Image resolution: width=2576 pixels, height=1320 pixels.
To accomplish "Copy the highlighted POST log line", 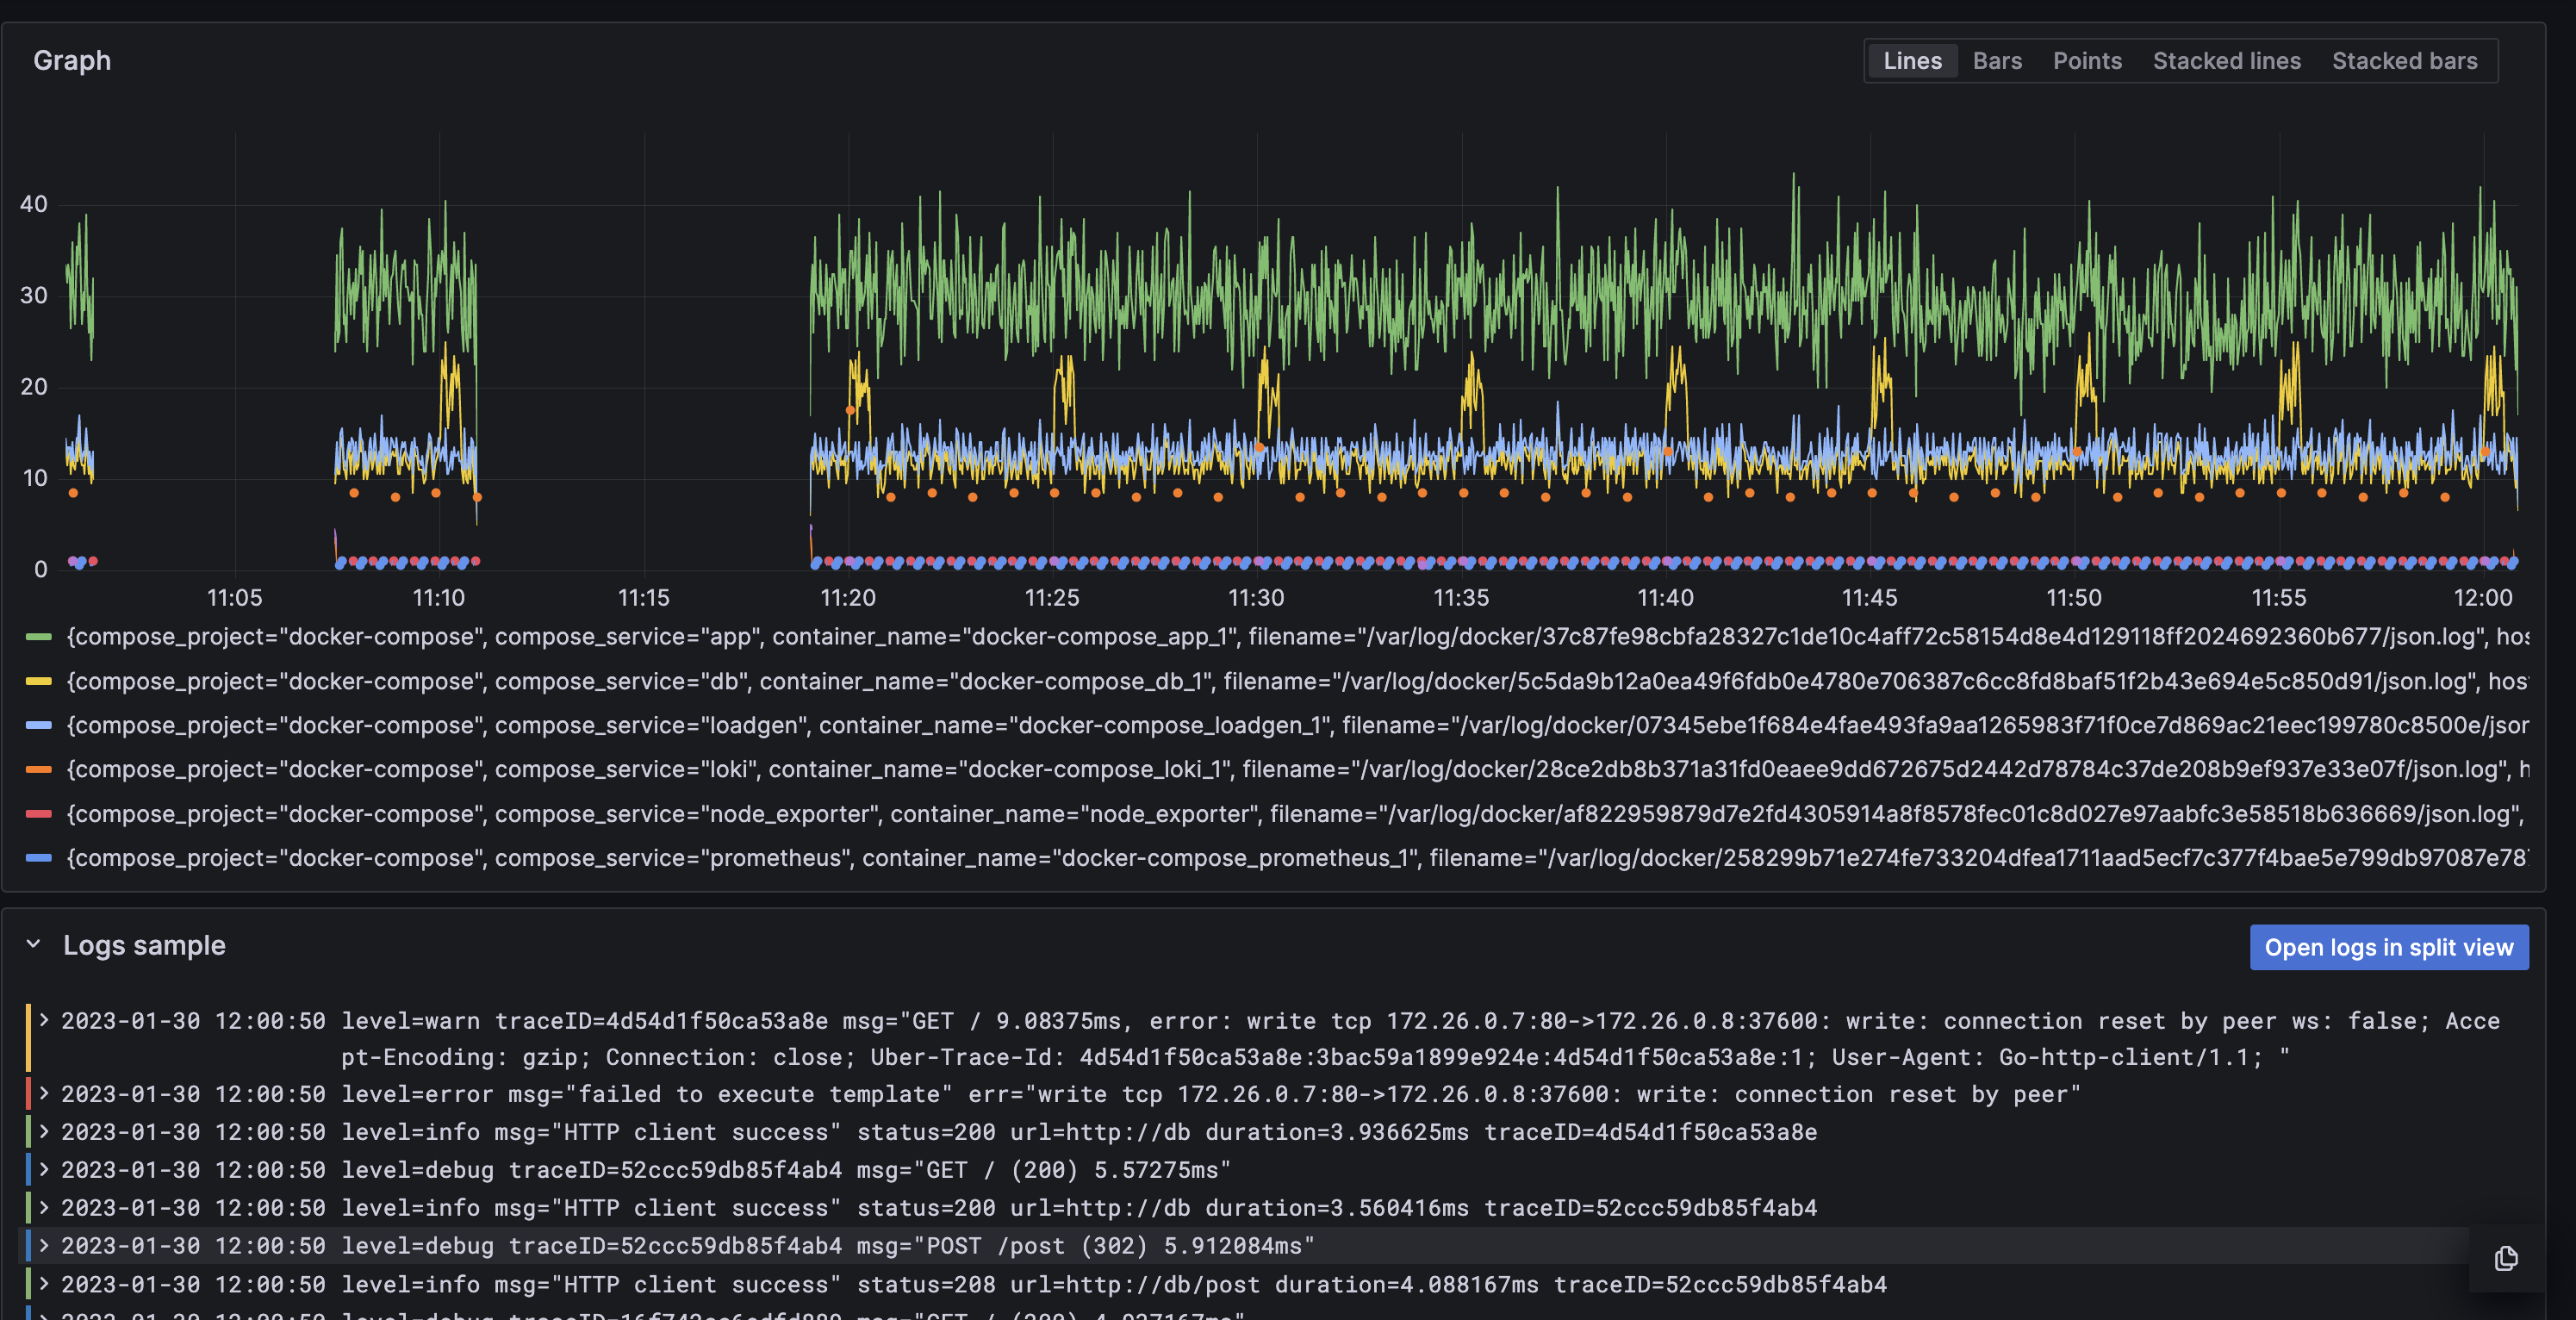I will click(2505, 1260).
